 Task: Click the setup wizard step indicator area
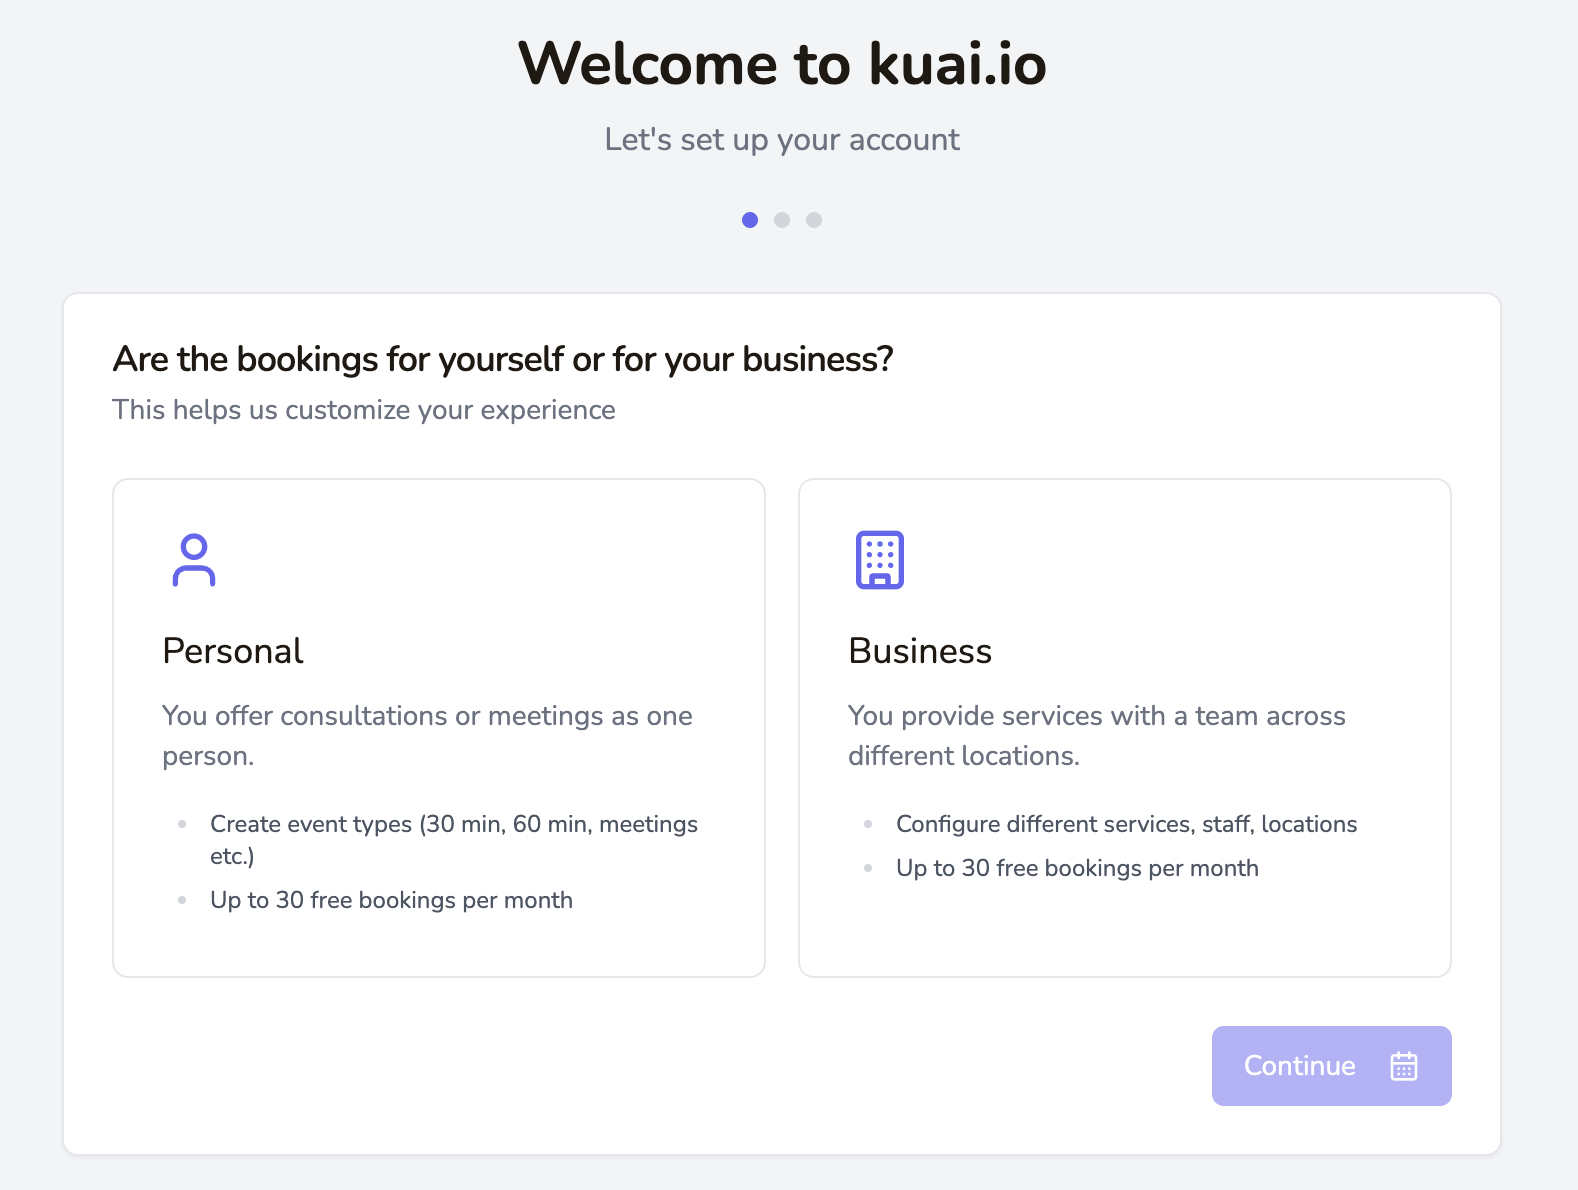(782, 220)
